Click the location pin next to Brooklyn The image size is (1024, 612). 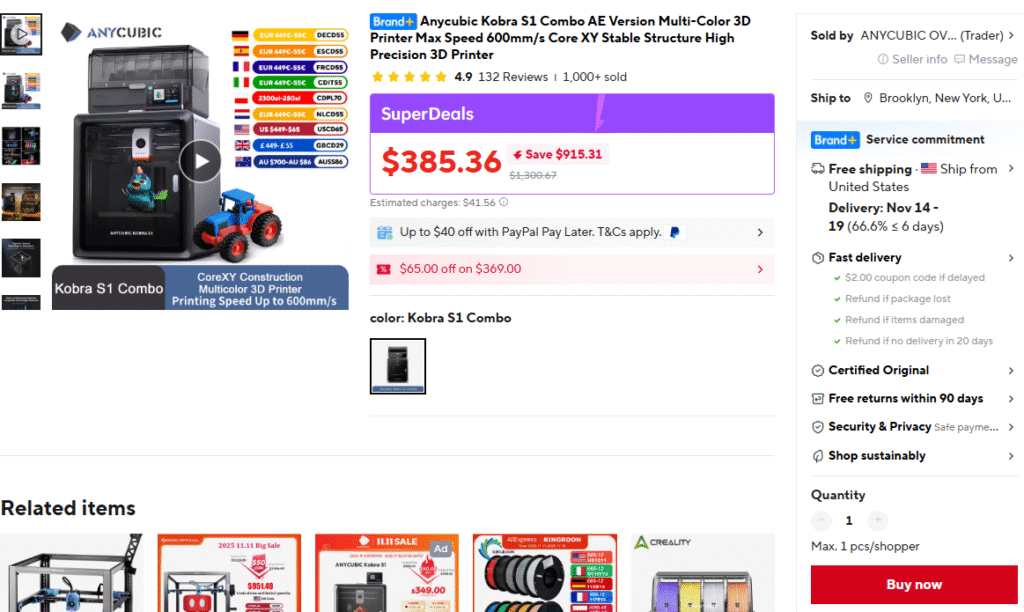click(868, 98)
